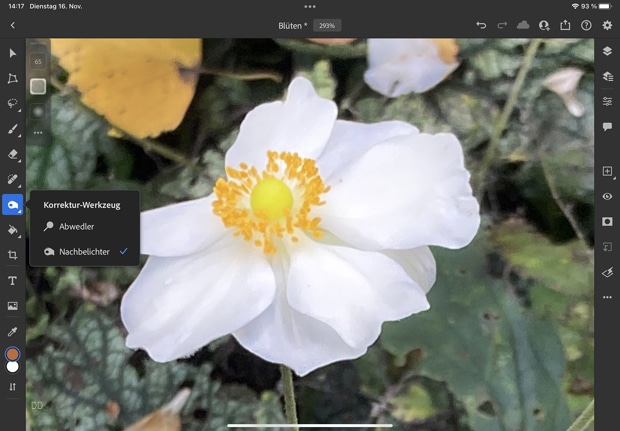620x431 pixels.
Task: Select the Move tool arrow
Action: (13, 53)
